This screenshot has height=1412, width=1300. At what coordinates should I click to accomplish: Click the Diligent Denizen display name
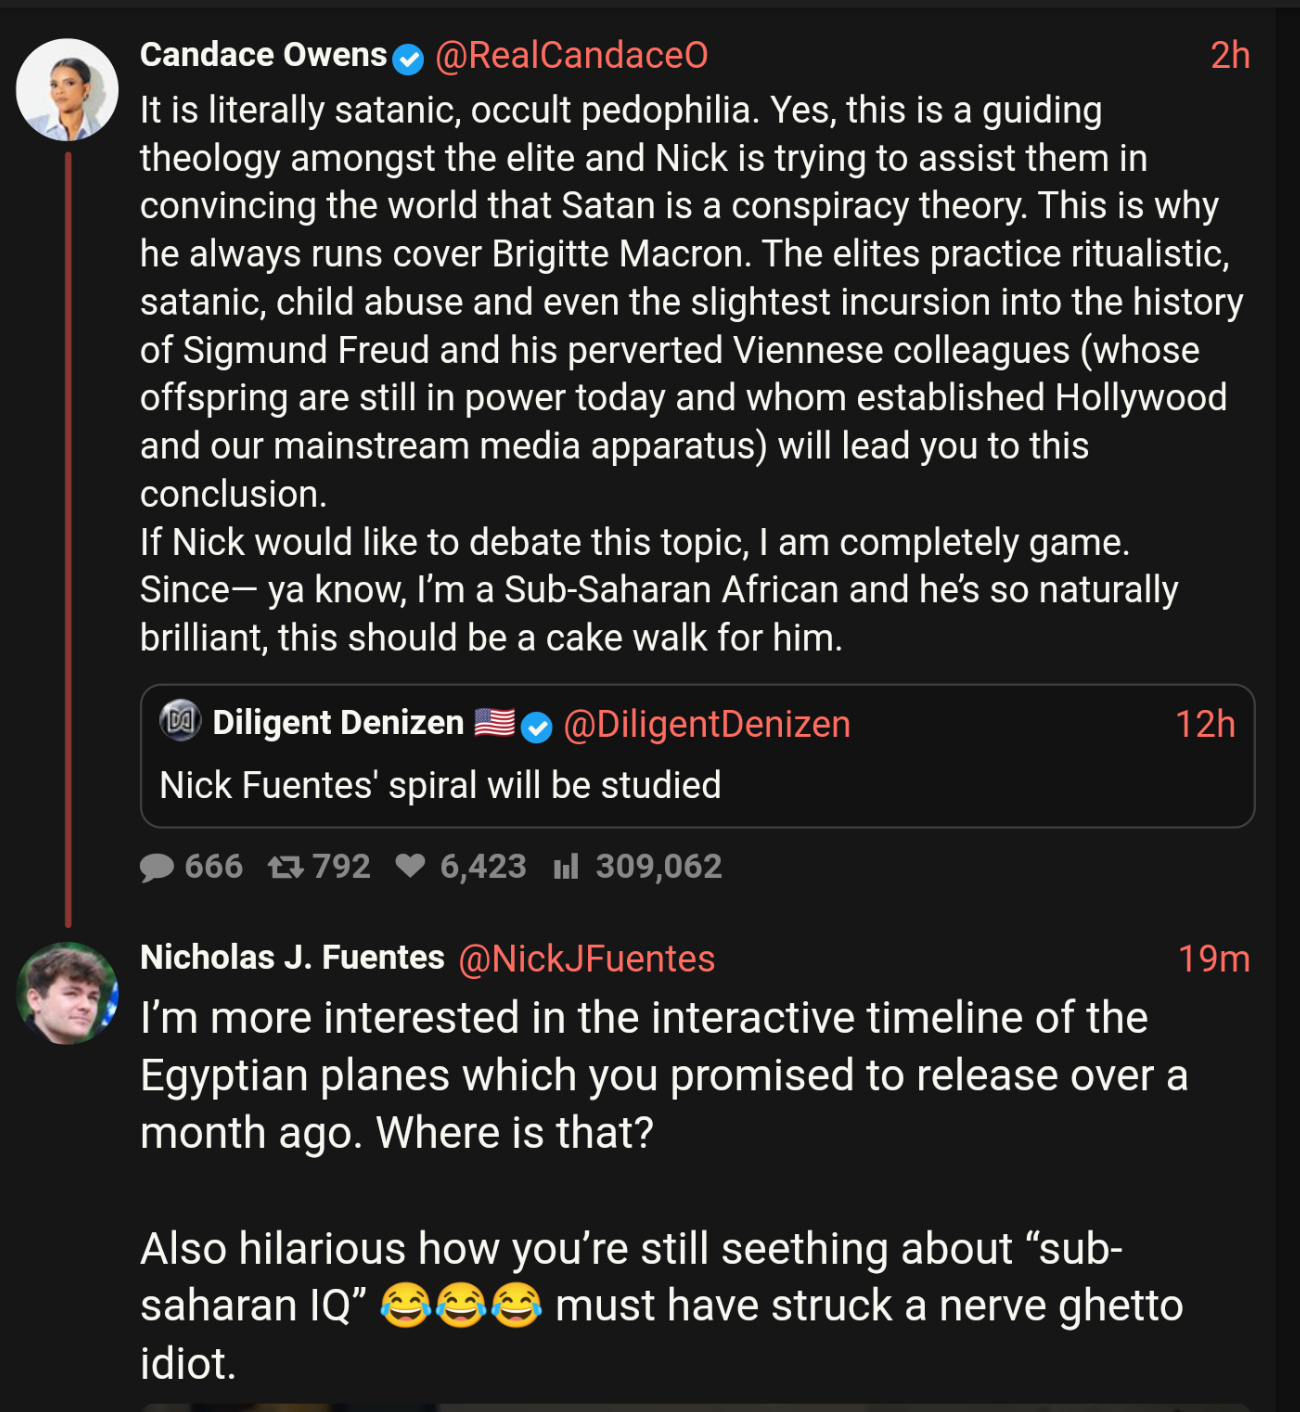click(338, 723)
